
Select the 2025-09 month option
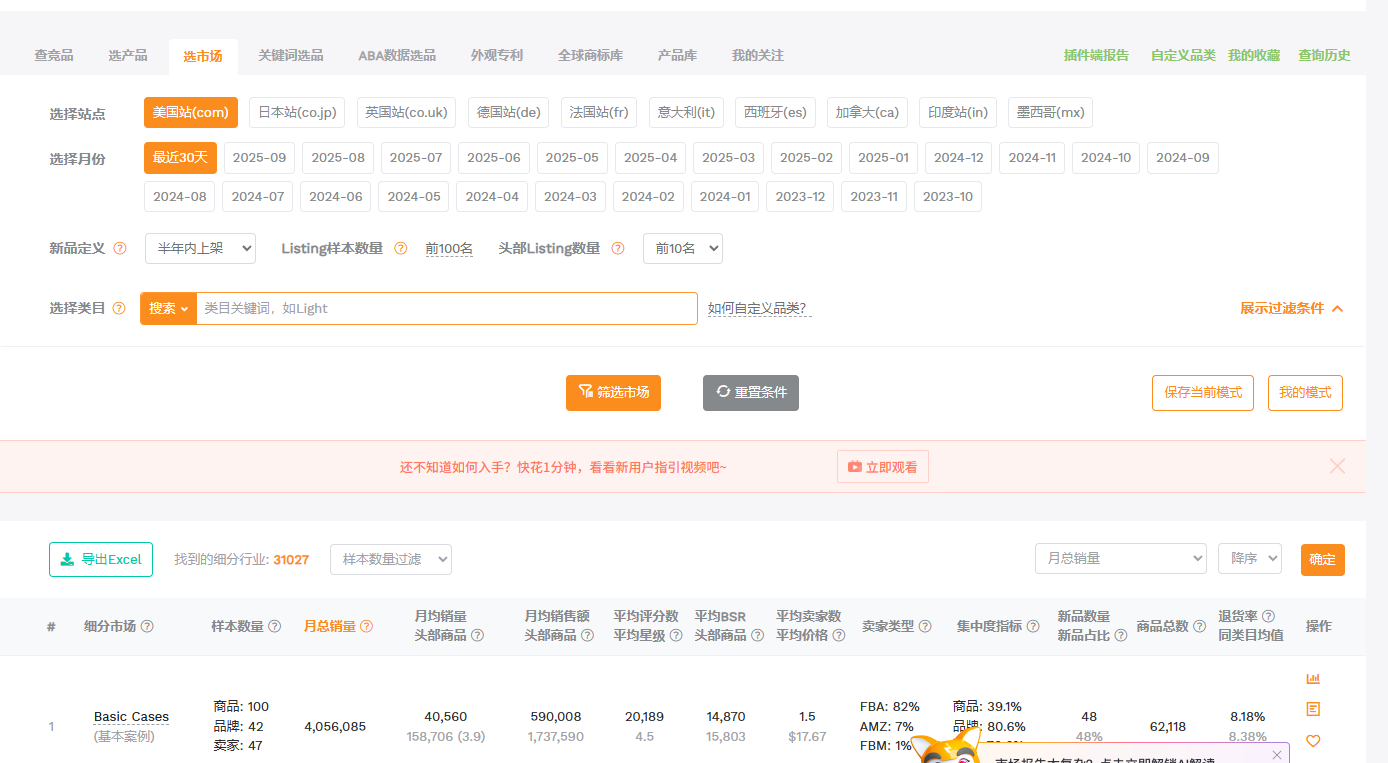[259, 158]
